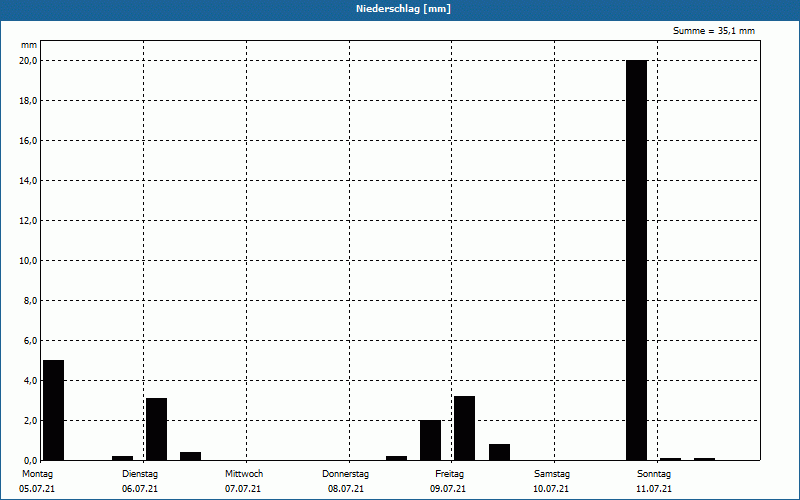Select the 20,0 mm bar before Sonntag
Viewport: 800px width, 500px height.
pos(636,260)
